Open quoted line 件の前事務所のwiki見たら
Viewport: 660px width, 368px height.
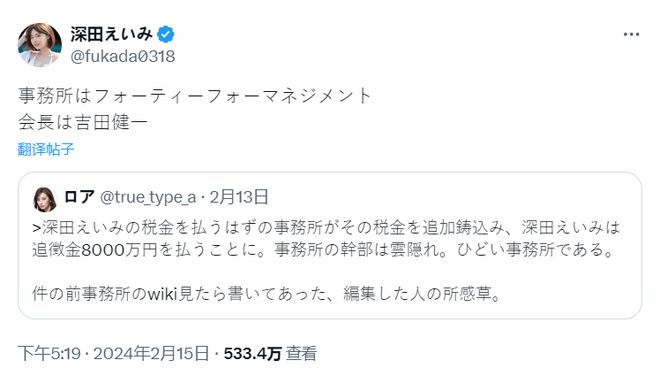(x=266, y=293)
